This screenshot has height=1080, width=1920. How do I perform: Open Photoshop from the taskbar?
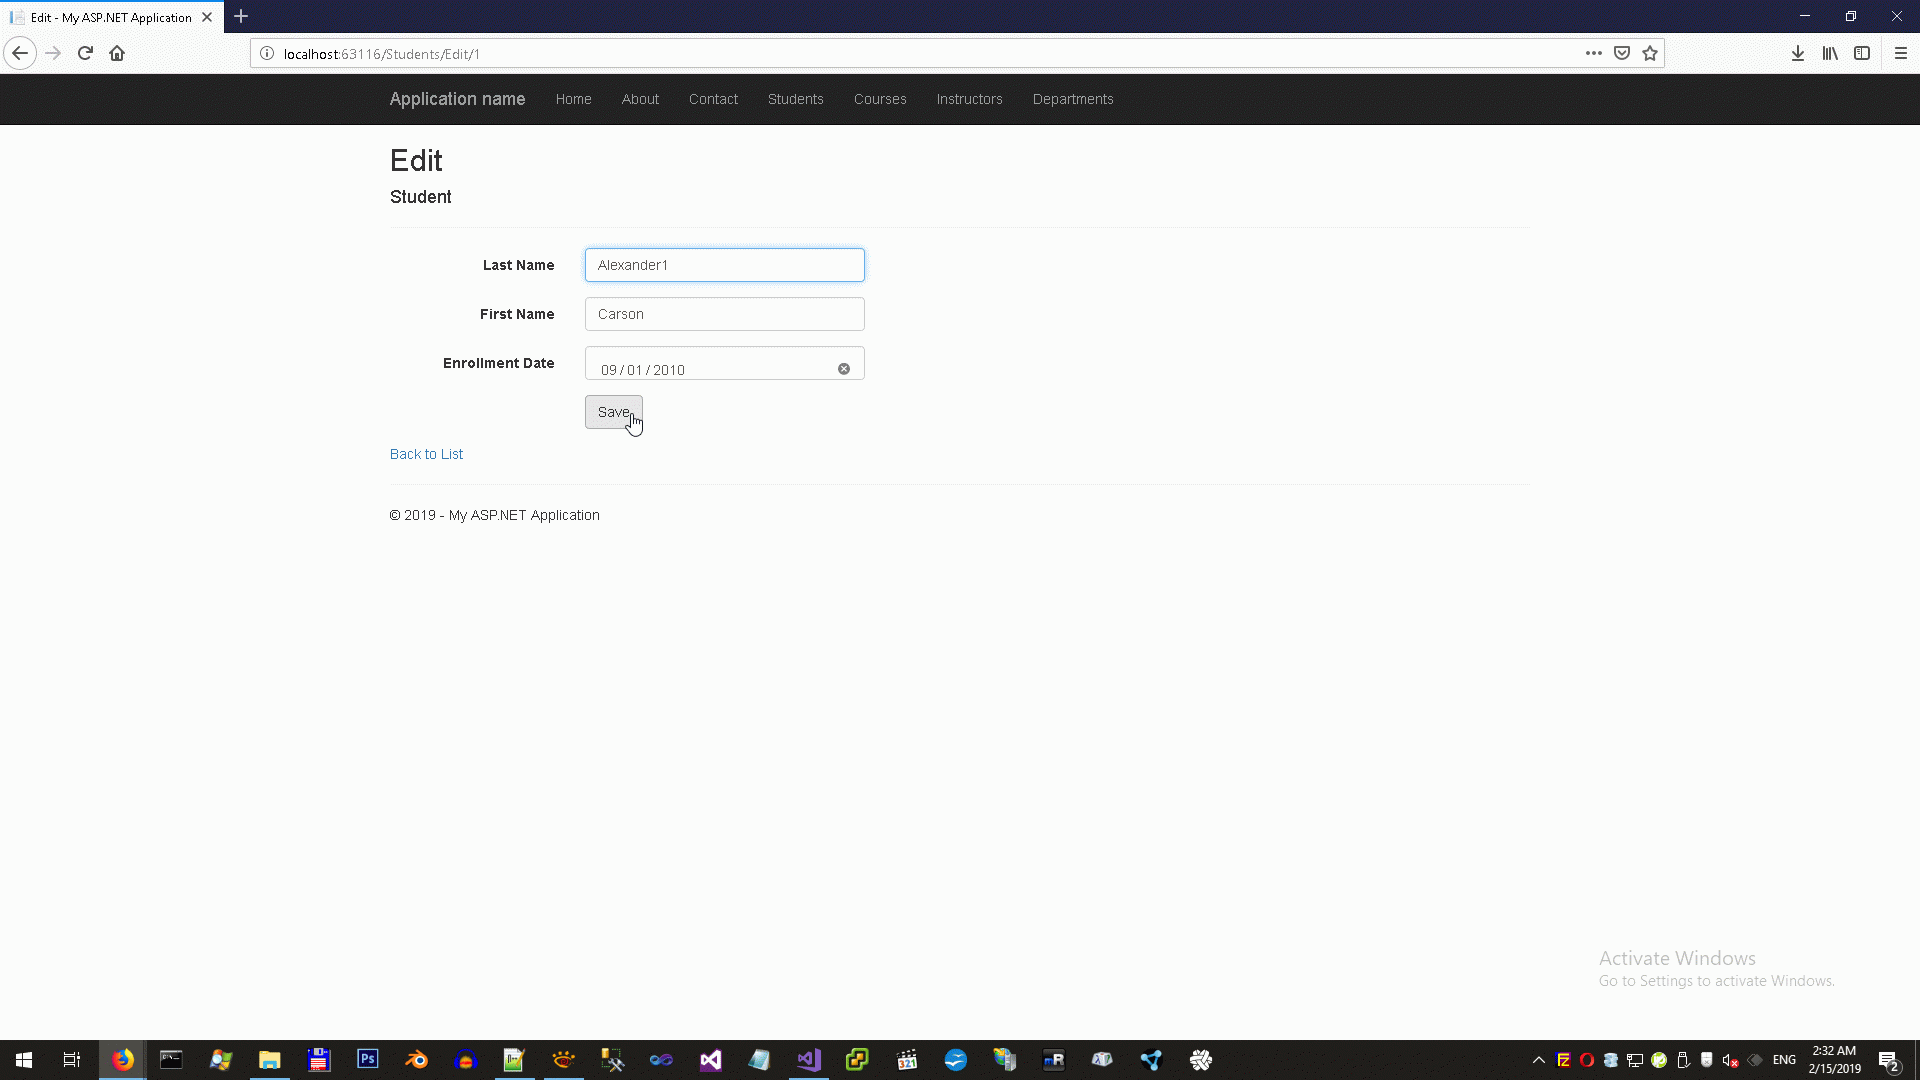click(x=368, y=1059)
